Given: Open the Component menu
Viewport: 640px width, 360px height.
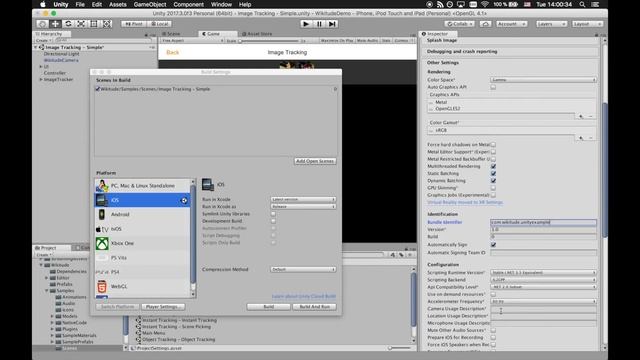Looking at the screenshot, I should click(188, 4).
